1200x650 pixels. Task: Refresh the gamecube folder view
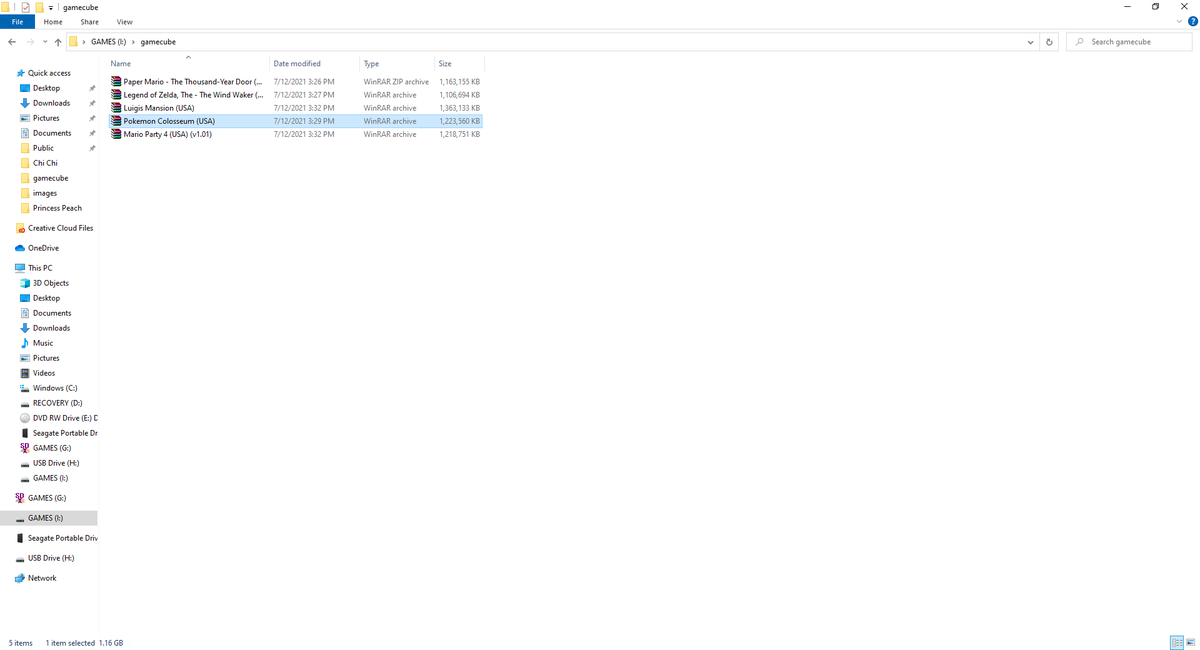pos(1049,42)
